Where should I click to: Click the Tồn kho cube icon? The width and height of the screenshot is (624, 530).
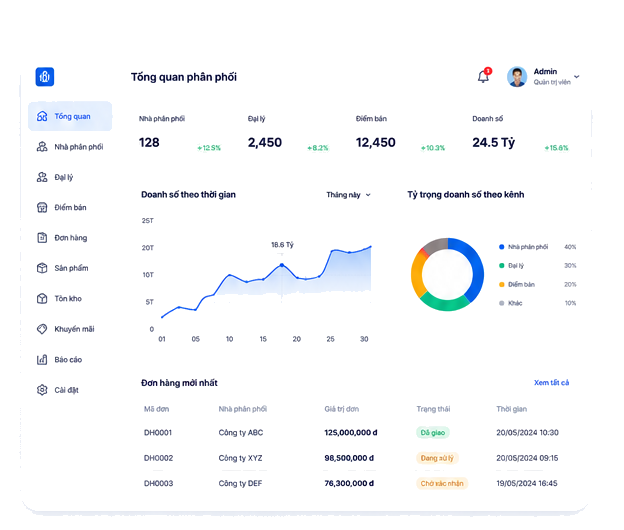coord(42,298)
